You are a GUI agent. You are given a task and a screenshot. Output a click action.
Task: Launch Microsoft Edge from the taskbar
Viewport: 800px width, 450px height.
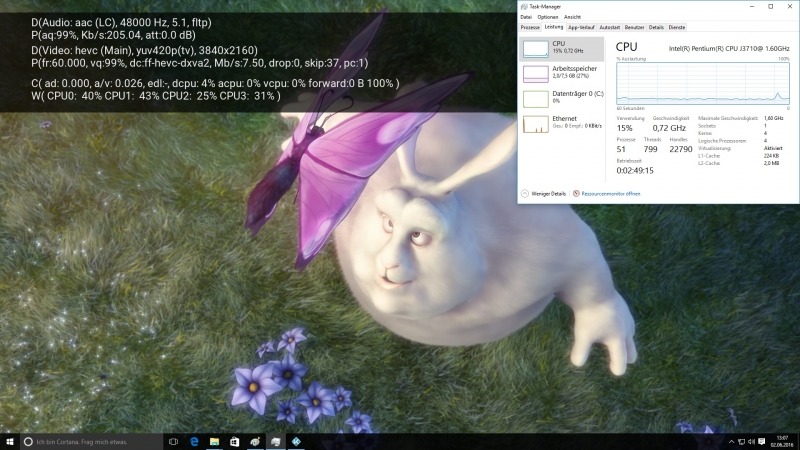tap(194, 442)
